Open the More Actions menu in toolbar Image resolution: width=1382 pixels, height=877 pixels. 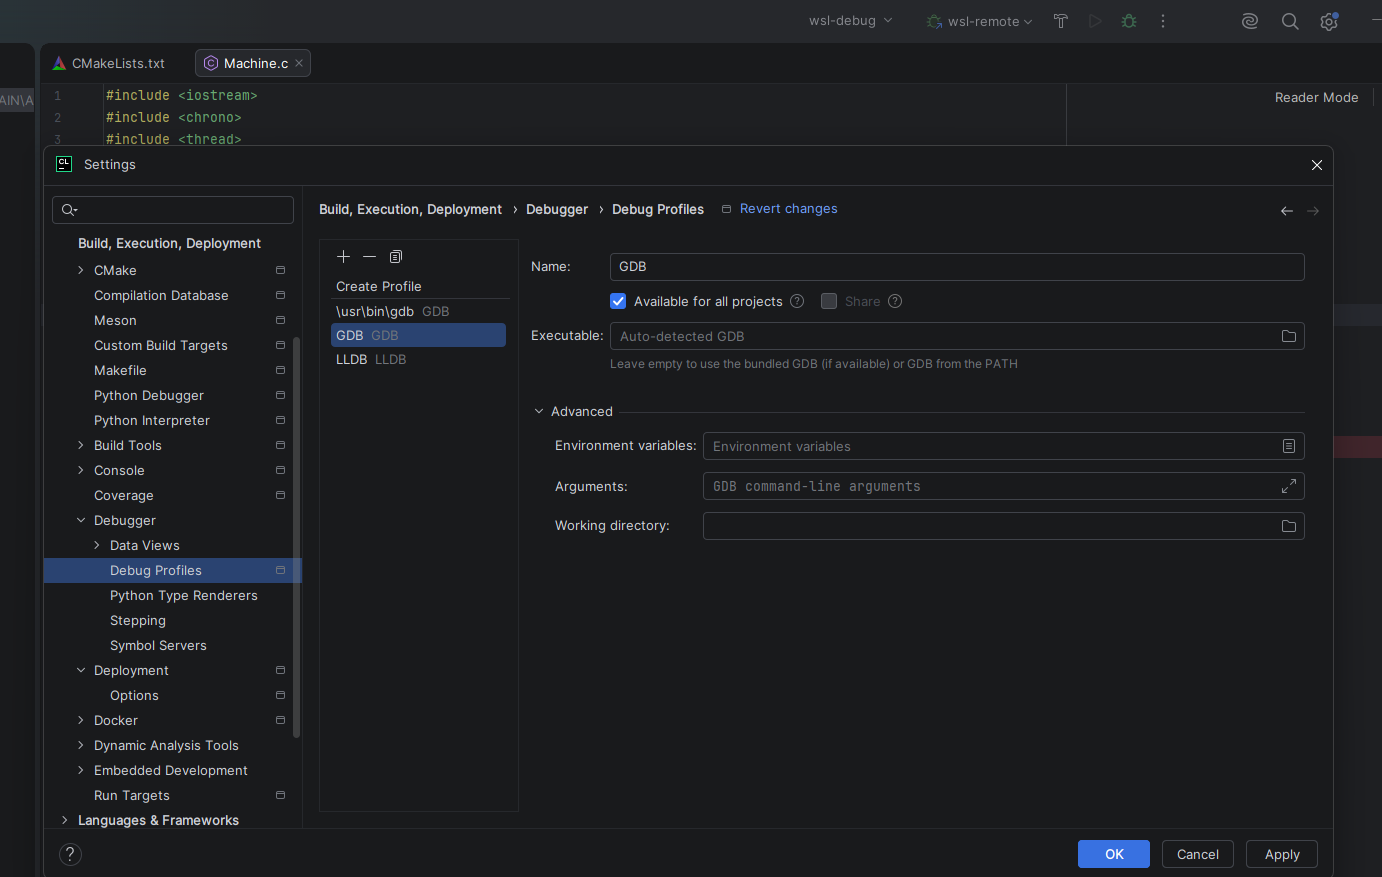click(1163, 21)
